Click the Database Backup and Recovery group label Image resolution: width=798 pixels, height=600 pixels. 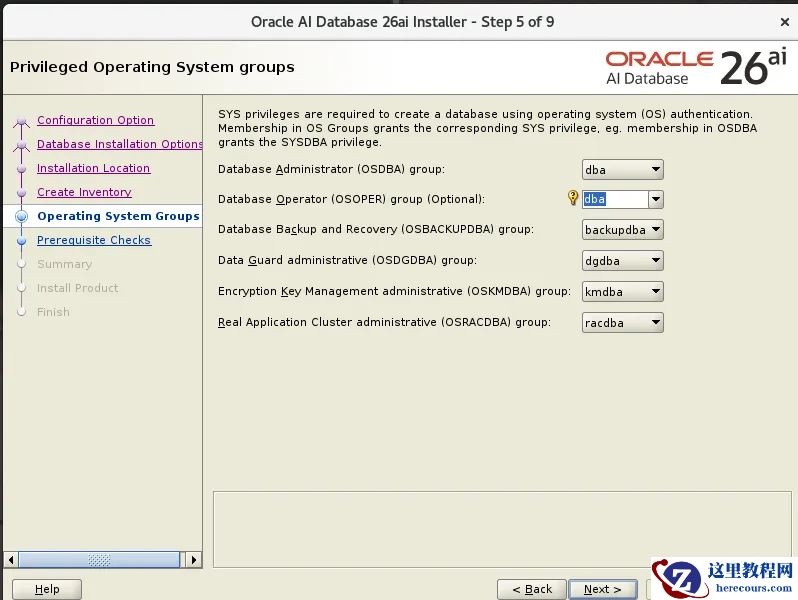pyautogui.click(x=376, y=229)
